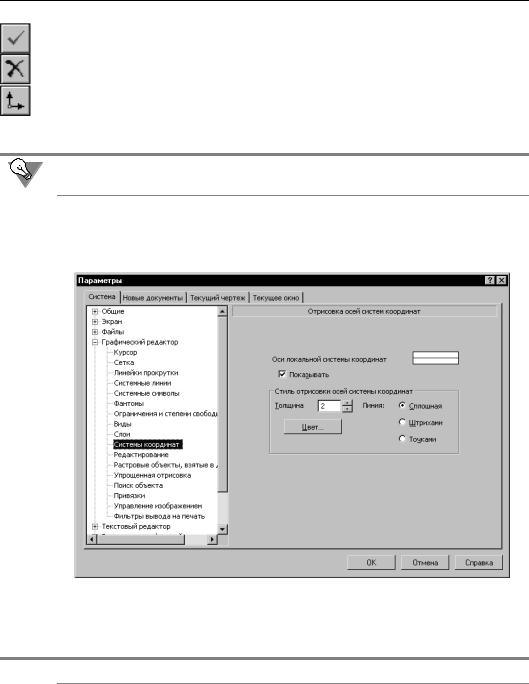Switch to the Система tab
Viewport: 529px width, 684px height.
click(102, 297)
